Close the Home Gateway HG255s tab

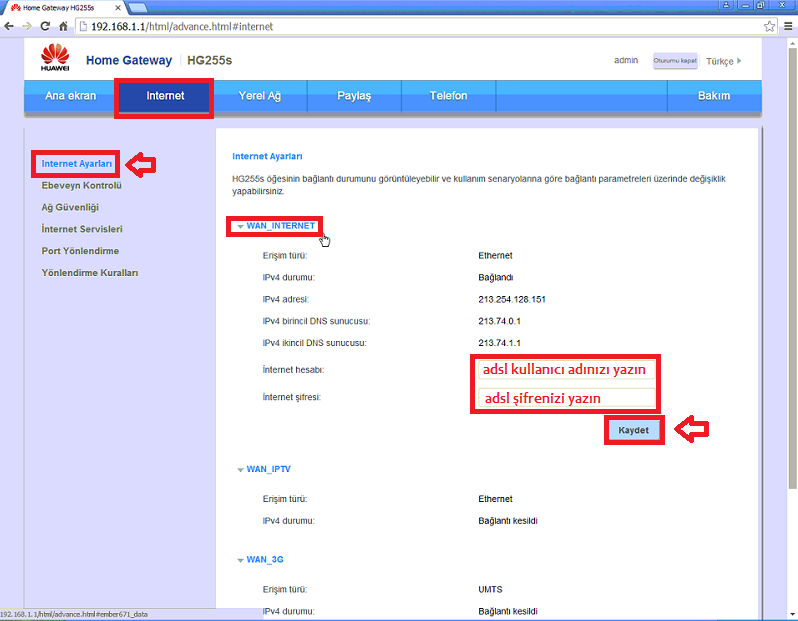click(118, 8)
